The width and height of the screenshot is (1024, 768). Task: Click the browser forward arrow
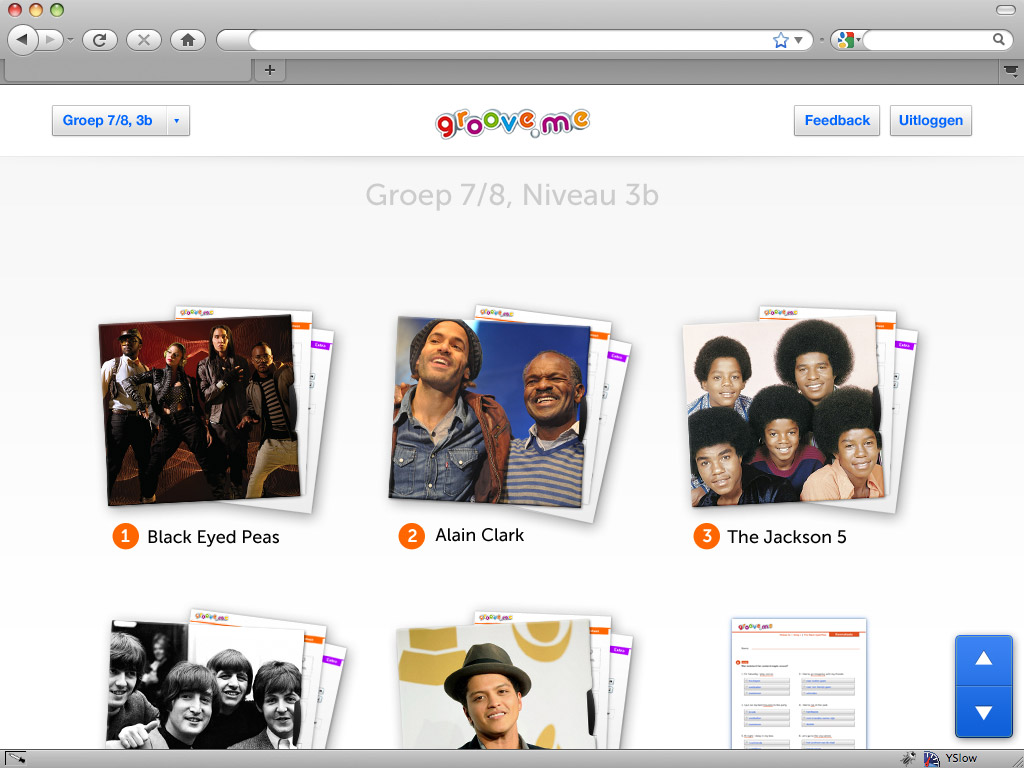click(50, 40)
